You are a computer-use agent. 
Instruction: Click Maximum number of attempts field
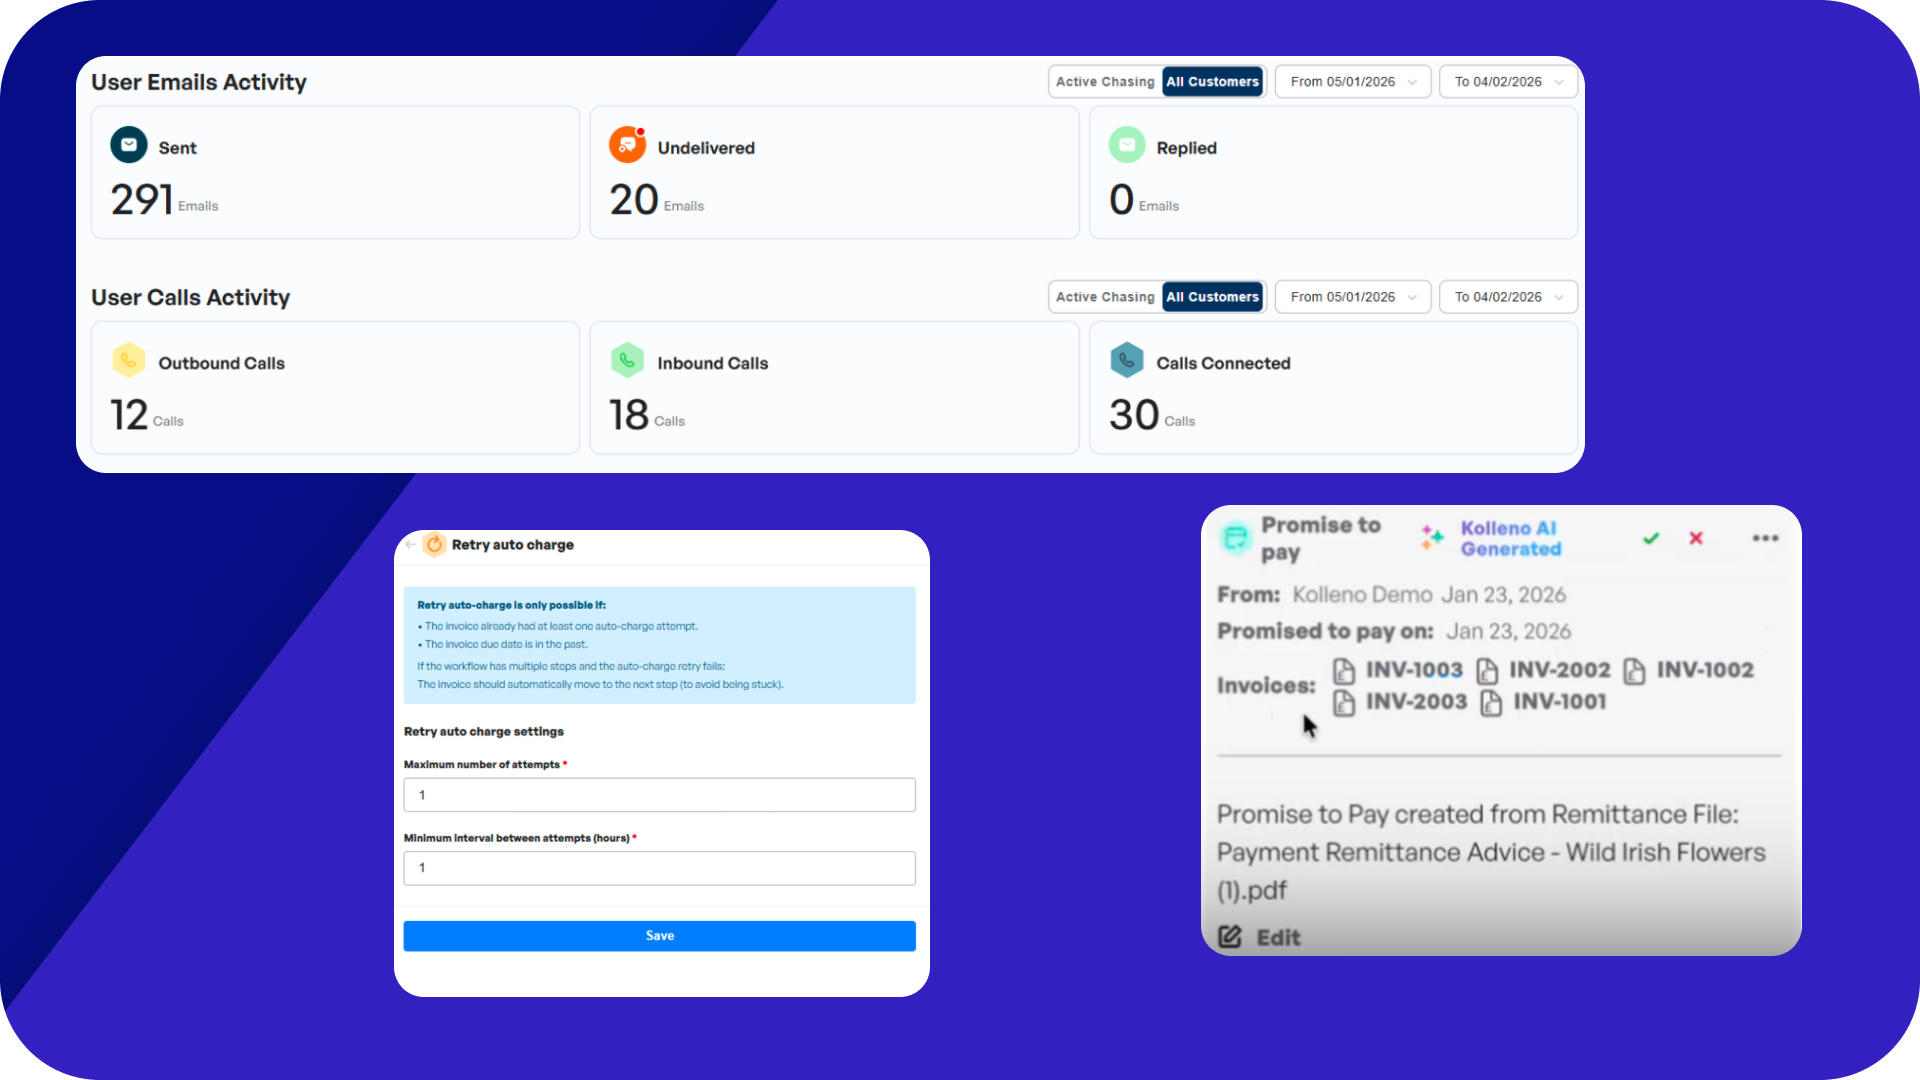tap(659, 795)
